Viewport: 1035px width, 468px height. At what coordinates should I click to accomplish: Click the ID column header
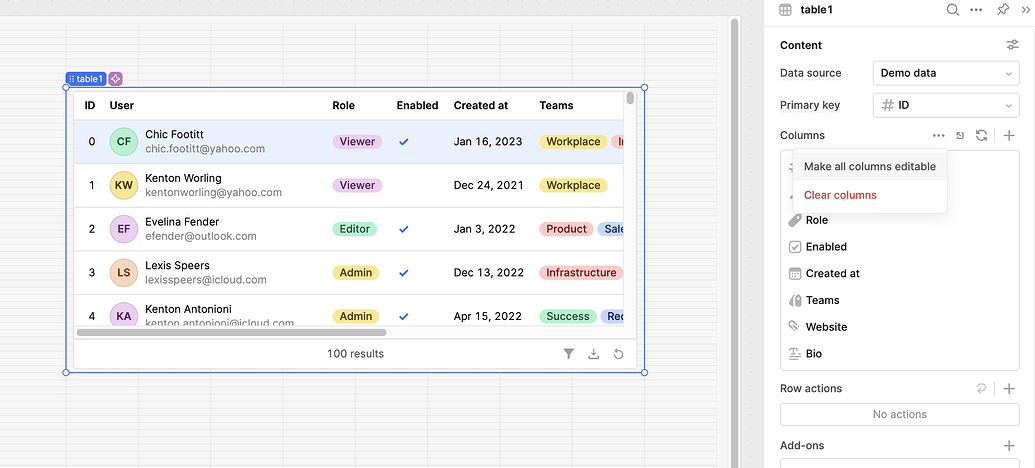(90, 105)
